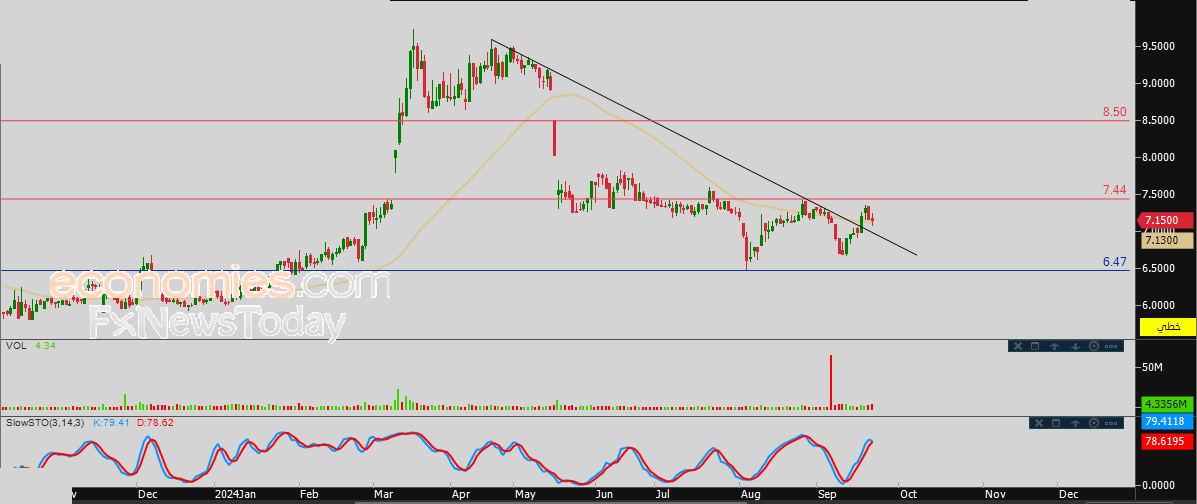
Task: Click the yellow Arabic scale button
Action: (x=1167, y=327)
